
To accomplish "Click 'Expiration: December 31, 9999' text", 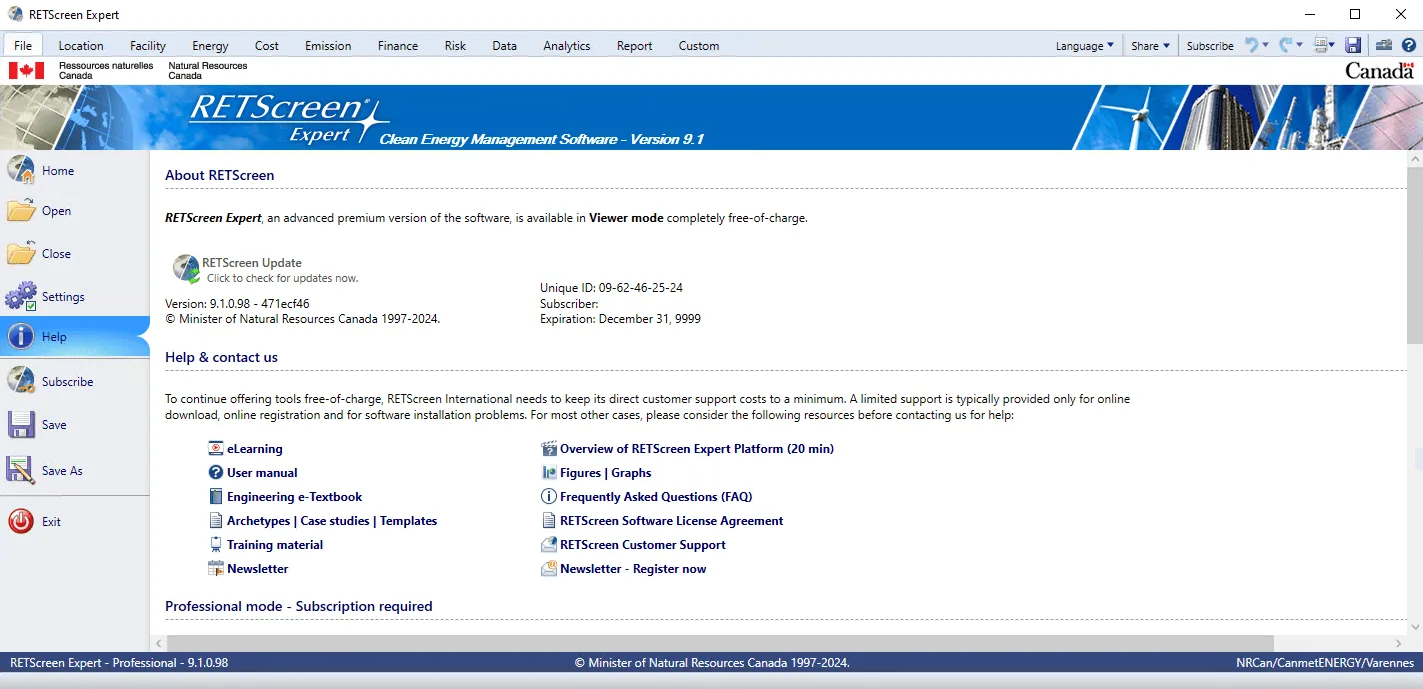I will tap(620, 320).
